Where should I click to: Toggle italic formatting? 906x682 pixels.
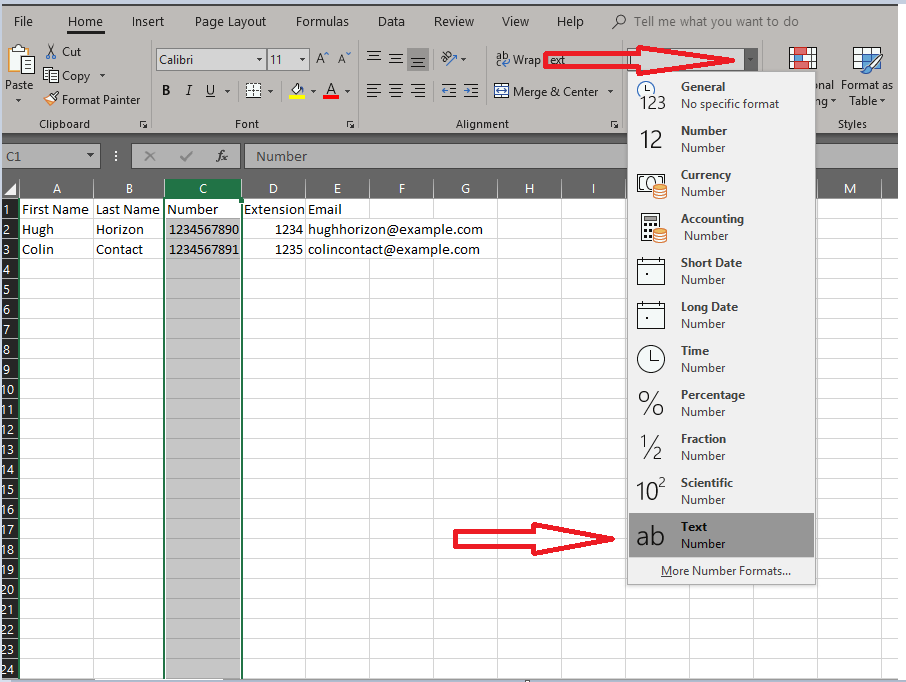(188, 91)
